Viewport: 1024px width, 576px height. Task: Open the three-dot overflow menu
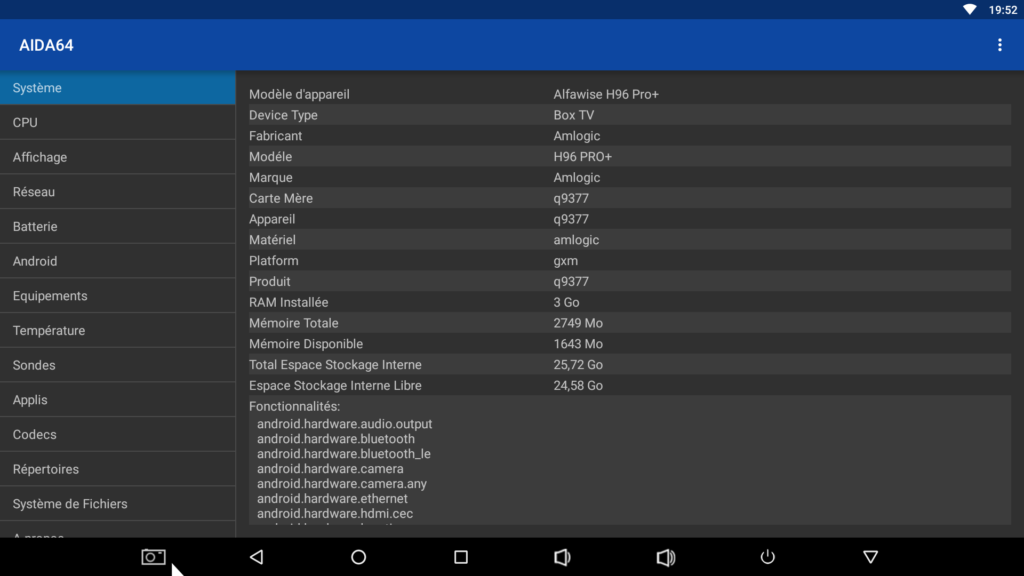999,45
